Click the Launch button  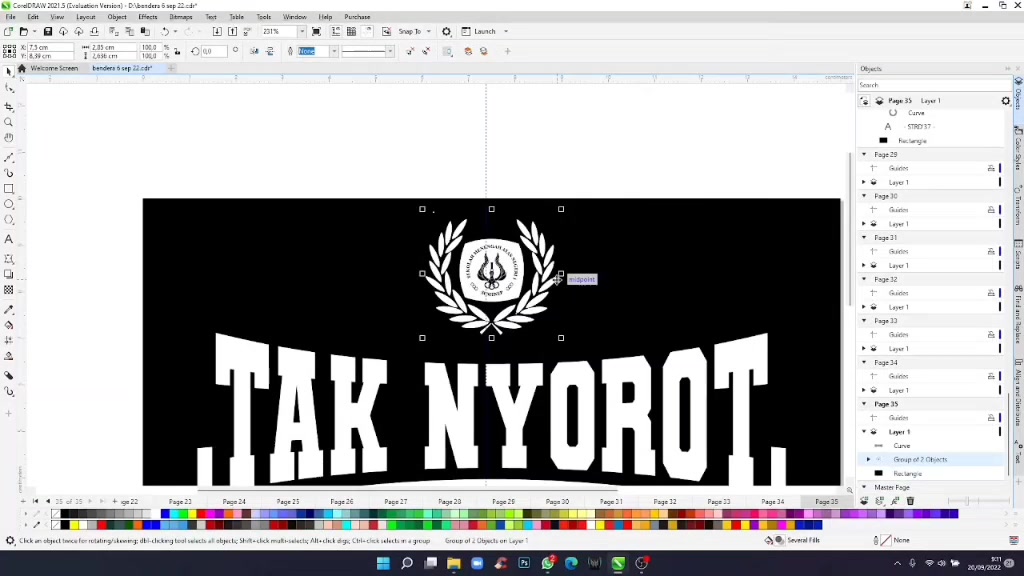479,31
